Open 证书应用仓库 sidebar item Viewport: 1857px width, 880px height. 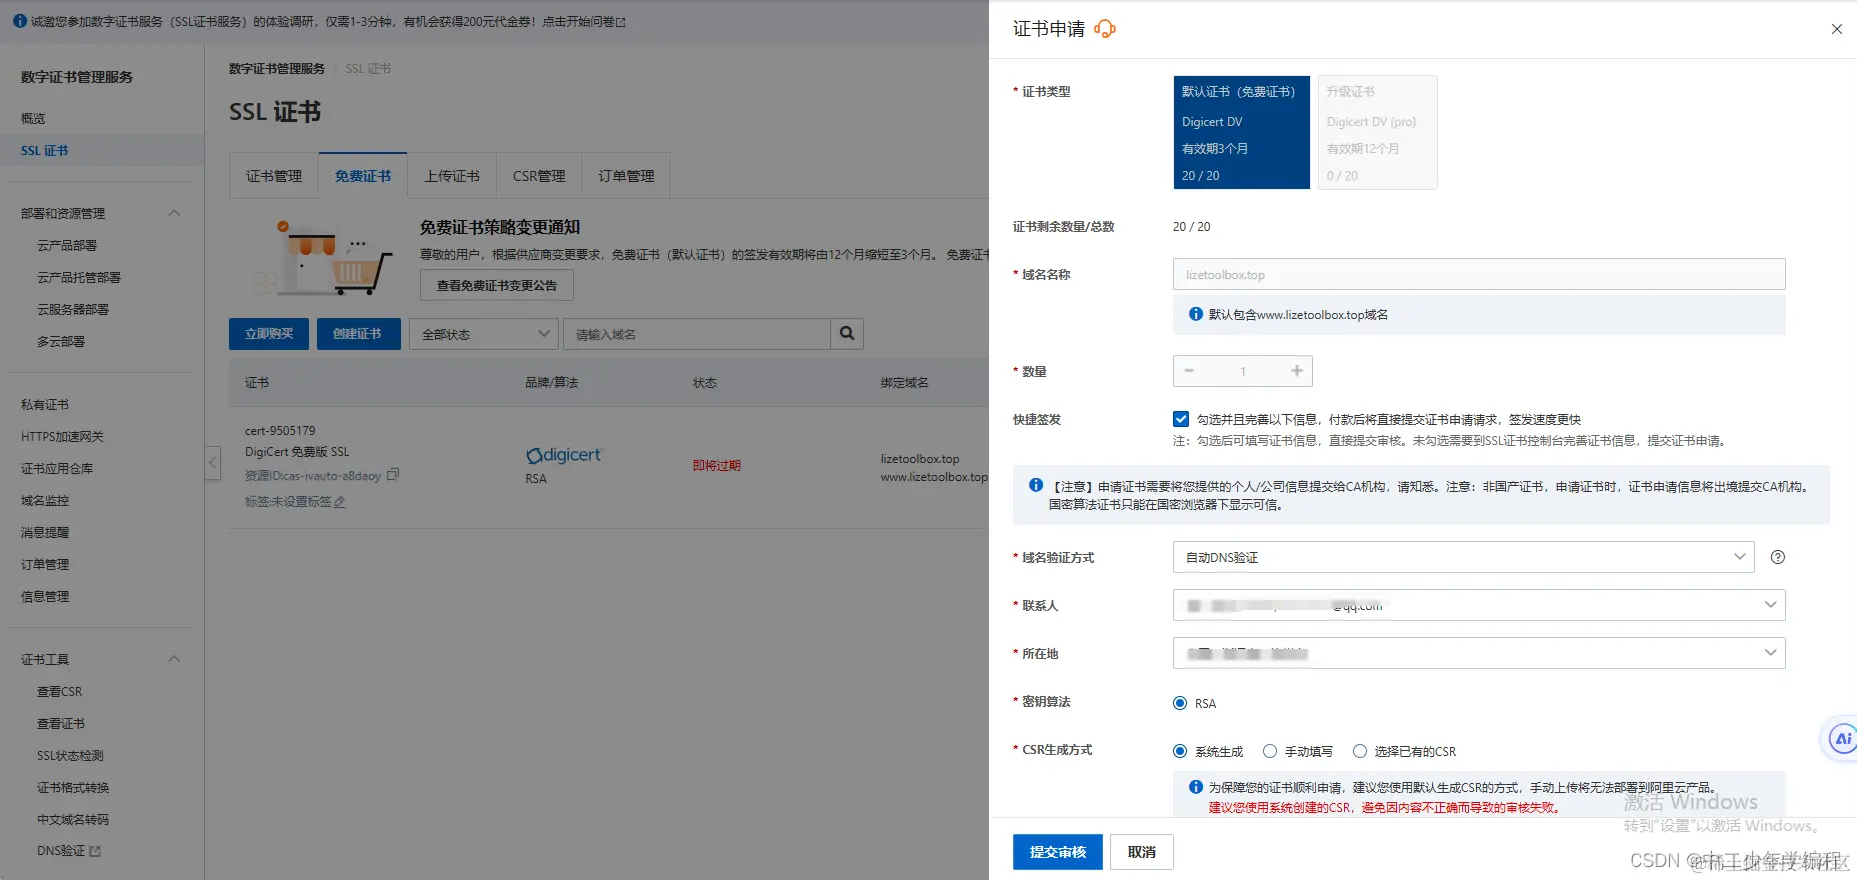point(57,468)
